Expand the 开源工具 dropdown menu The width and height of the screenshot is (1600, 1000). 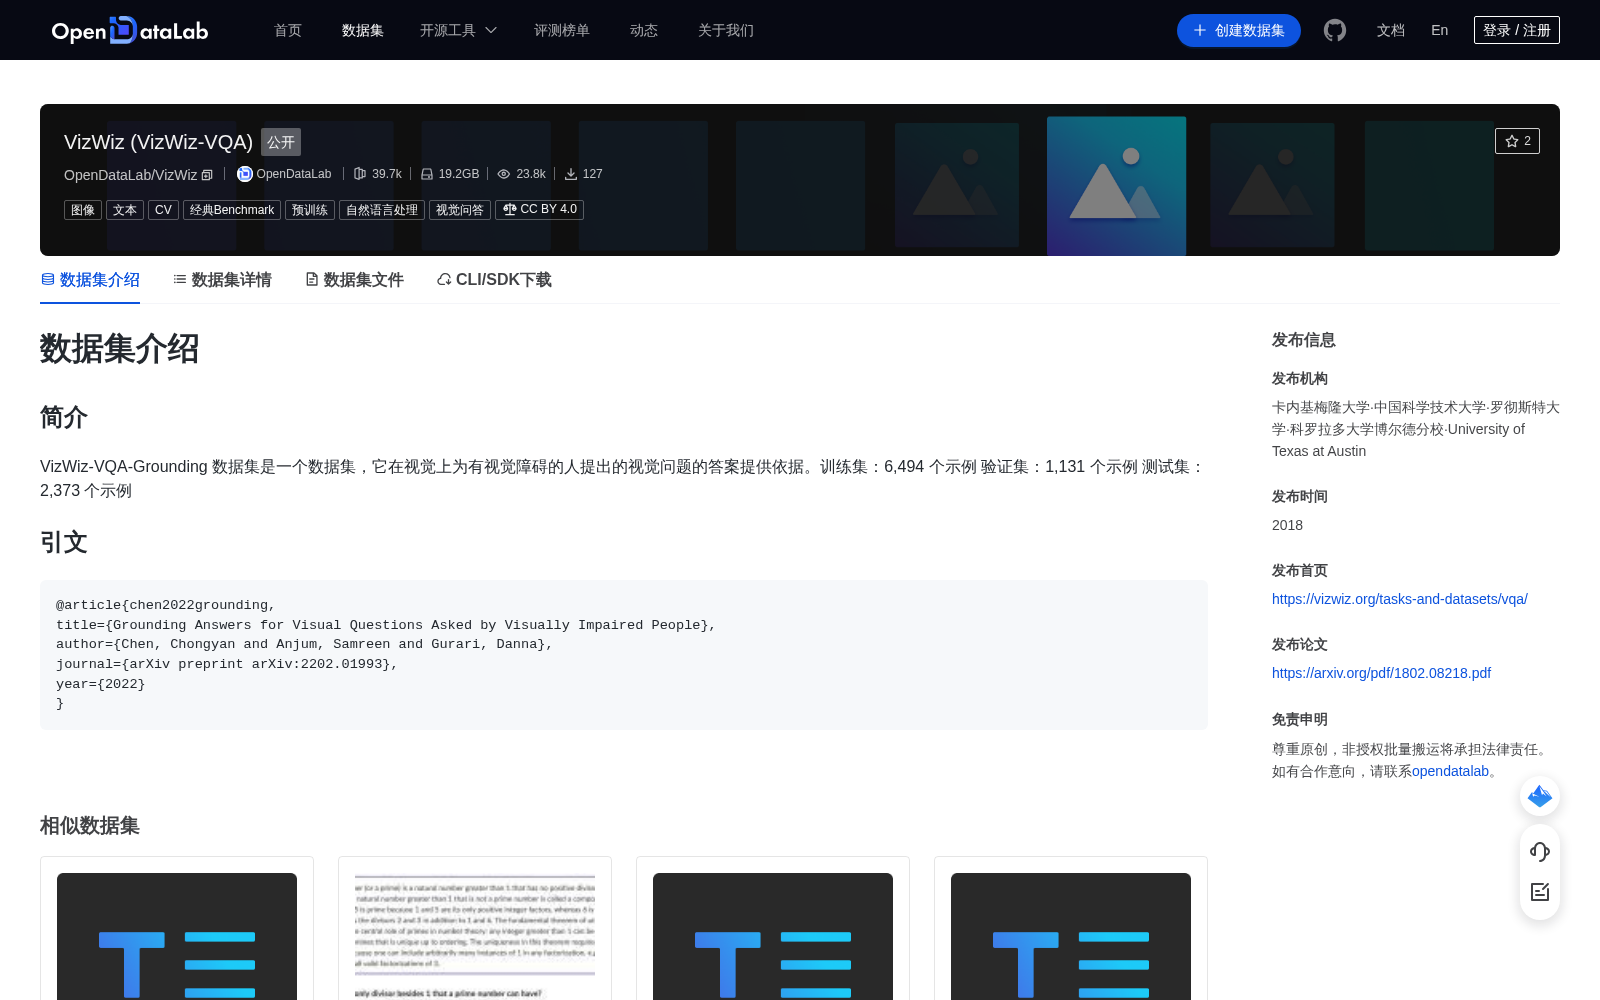[x=458, y=30]
